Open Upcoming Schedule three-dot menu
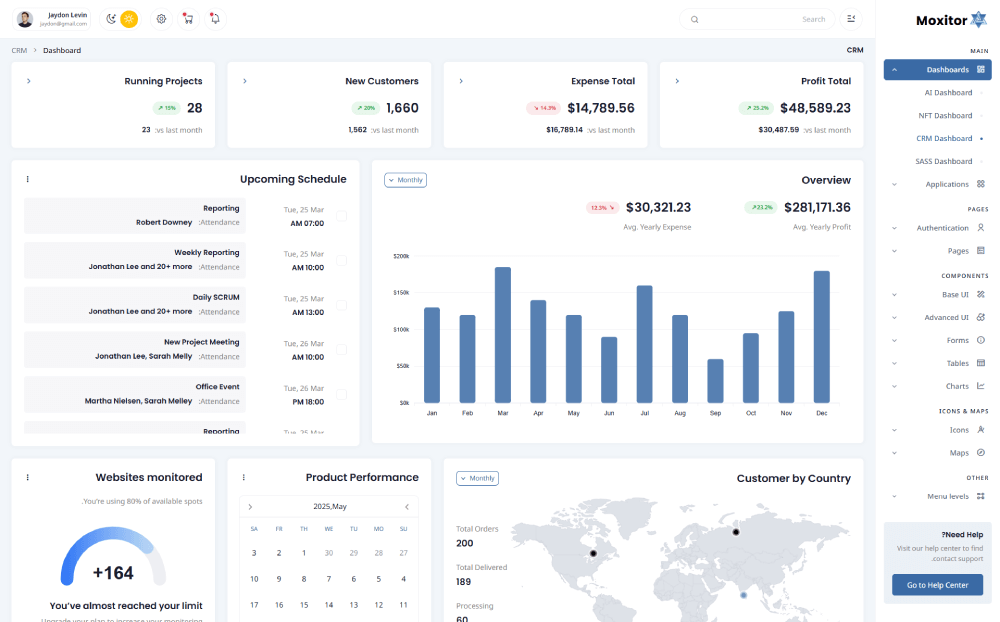The height and width of the screenshot is (622, 1000). pyautogui.click(x=28, y=180)
